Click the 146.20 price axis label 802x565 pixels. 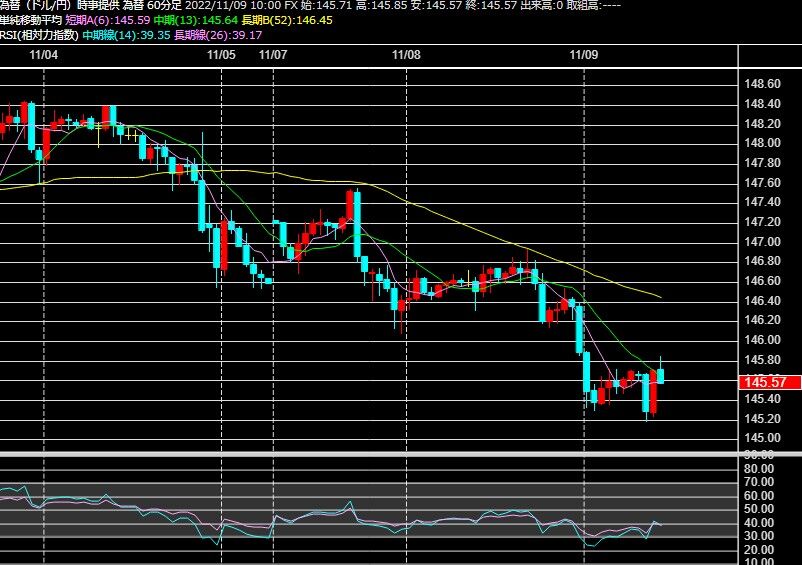point(762,320)
